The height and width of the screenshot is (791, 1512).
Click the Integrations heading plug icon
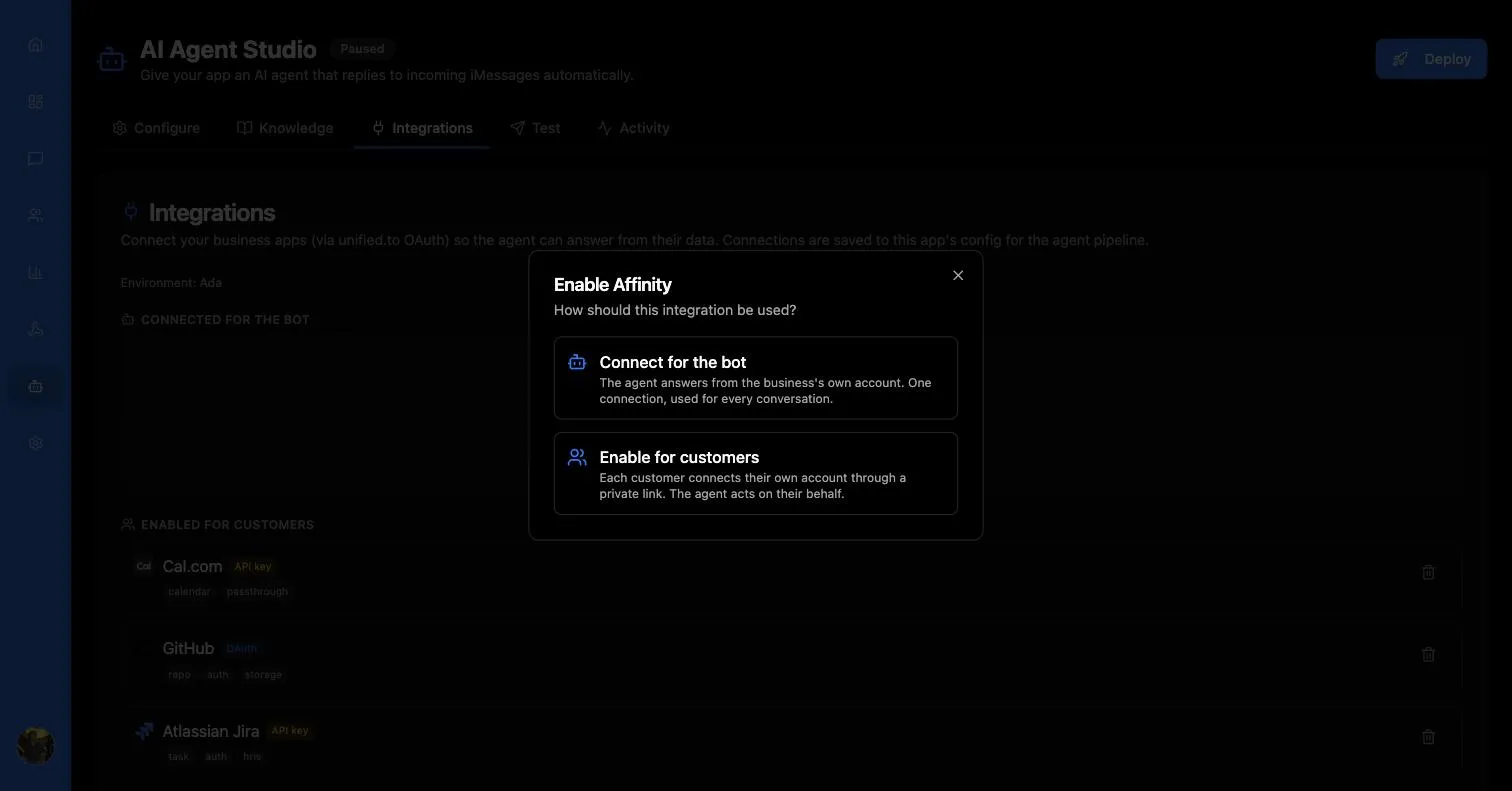click(131, 212)
